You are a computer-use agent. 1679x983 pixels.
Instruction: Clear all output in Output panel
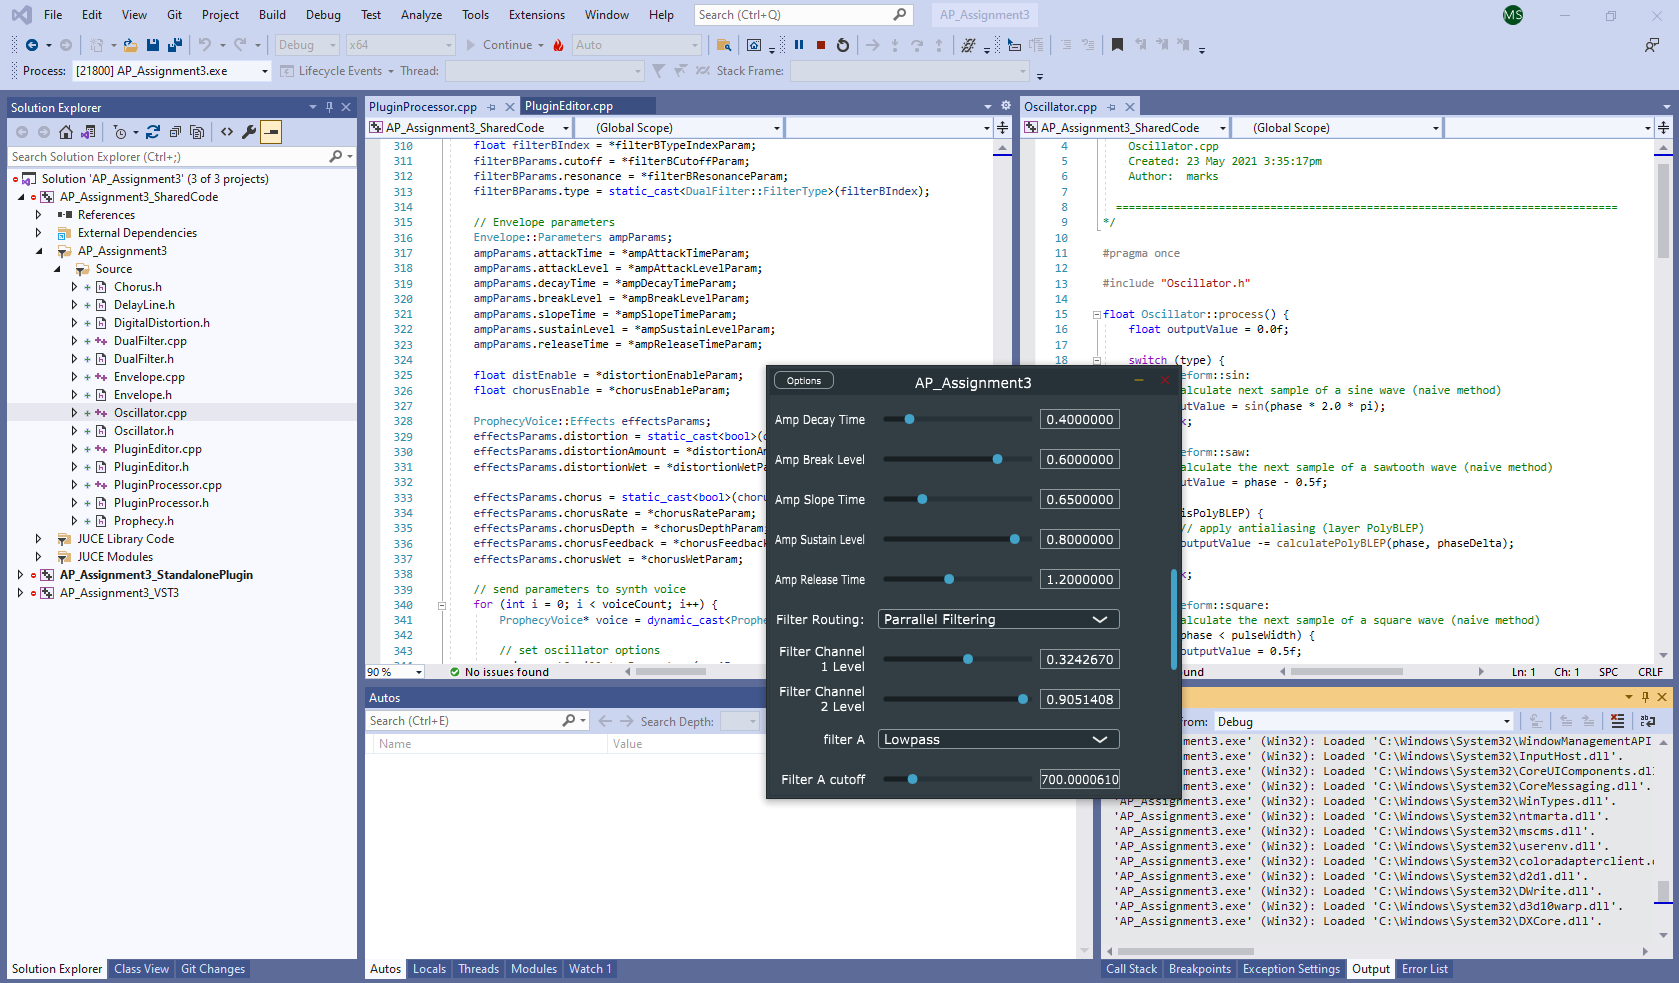[1617, 721]
